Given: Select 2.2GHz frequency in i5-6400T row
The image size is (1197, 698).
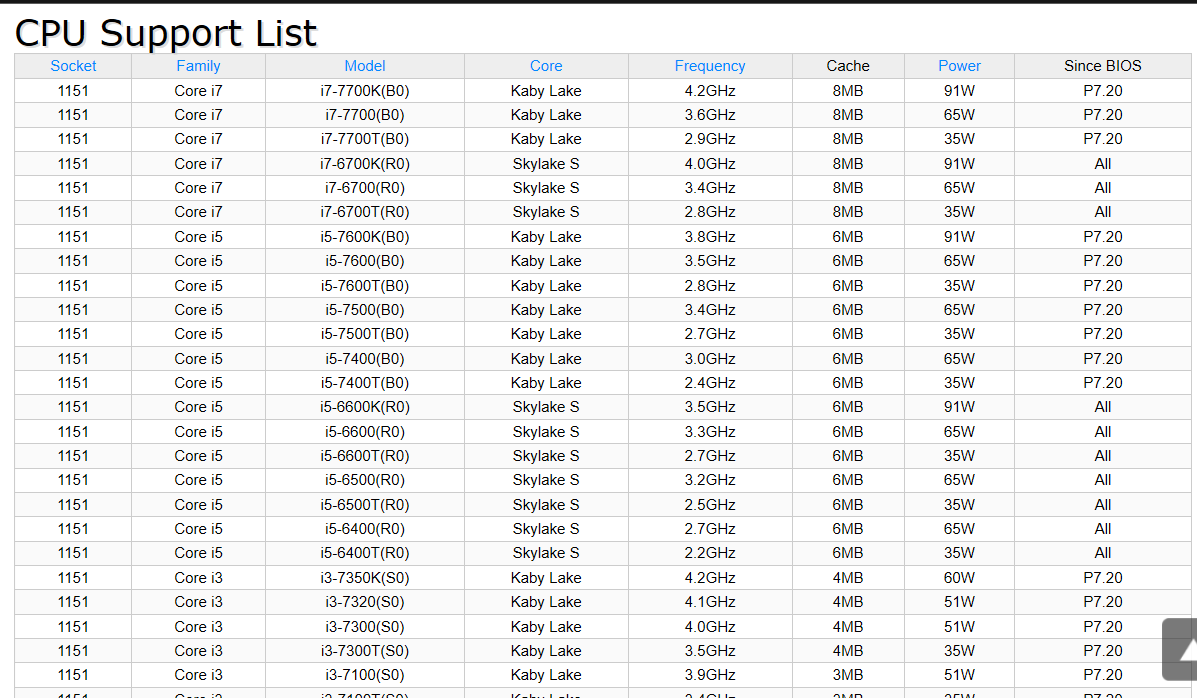Looking at the screenshot, I should pos(710,553).
